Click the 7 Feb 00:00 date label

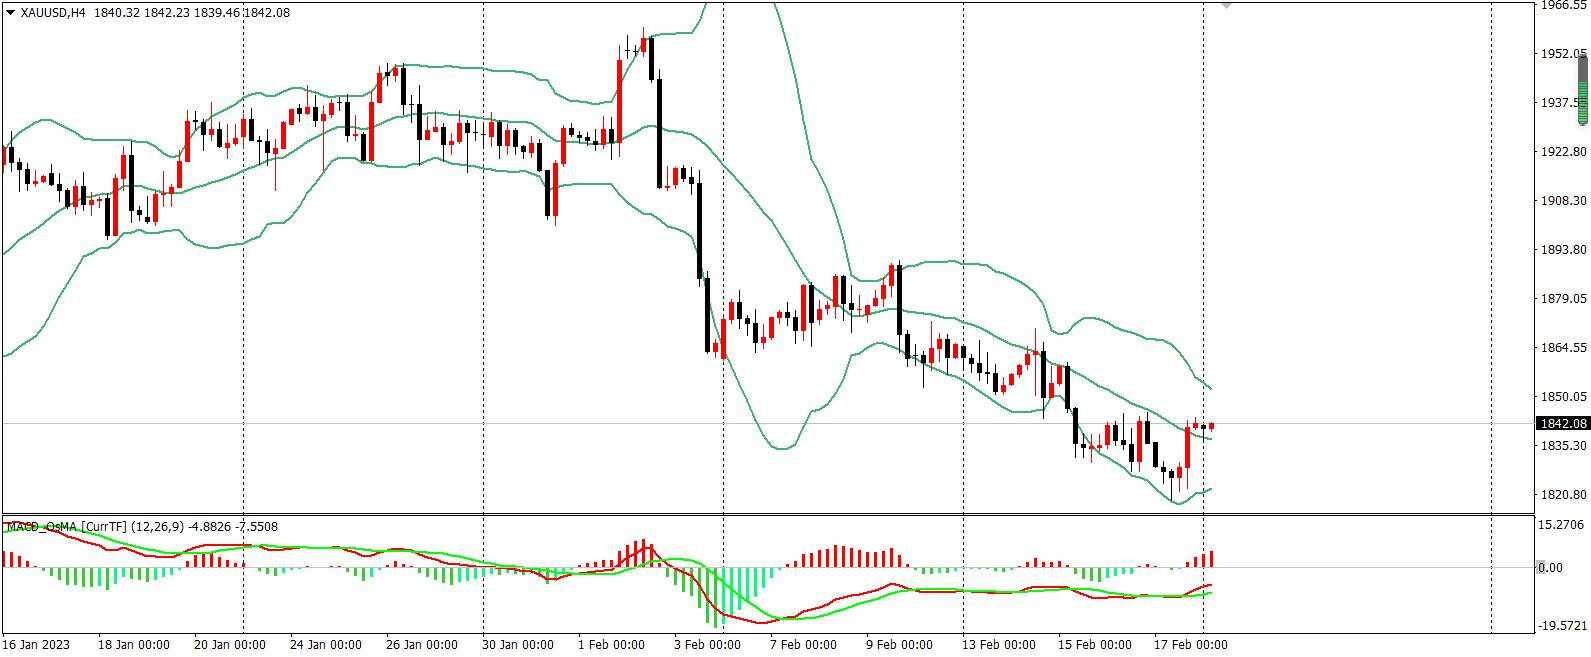(x=804, y=645)
